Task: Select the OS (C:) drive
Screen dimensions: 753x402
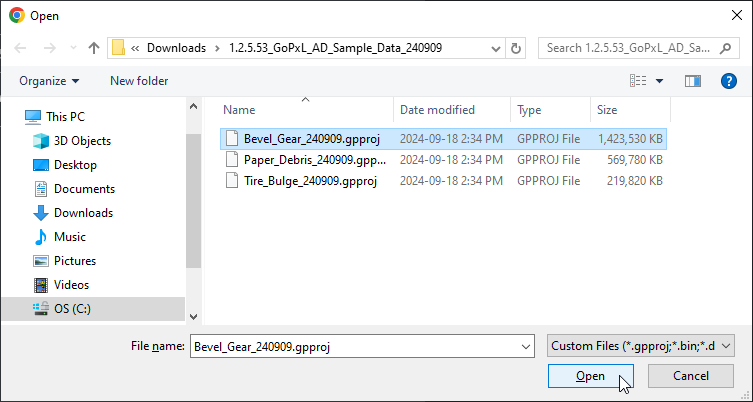Action: point(72,309)
